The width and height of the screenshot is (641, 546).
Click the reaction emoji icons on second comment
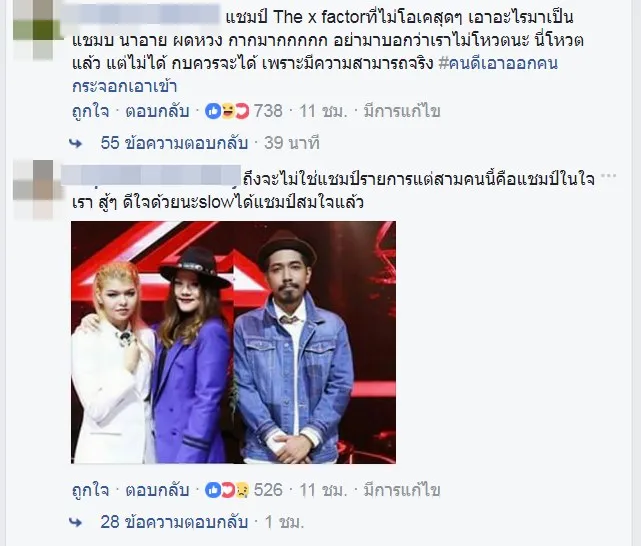point(227,490)
